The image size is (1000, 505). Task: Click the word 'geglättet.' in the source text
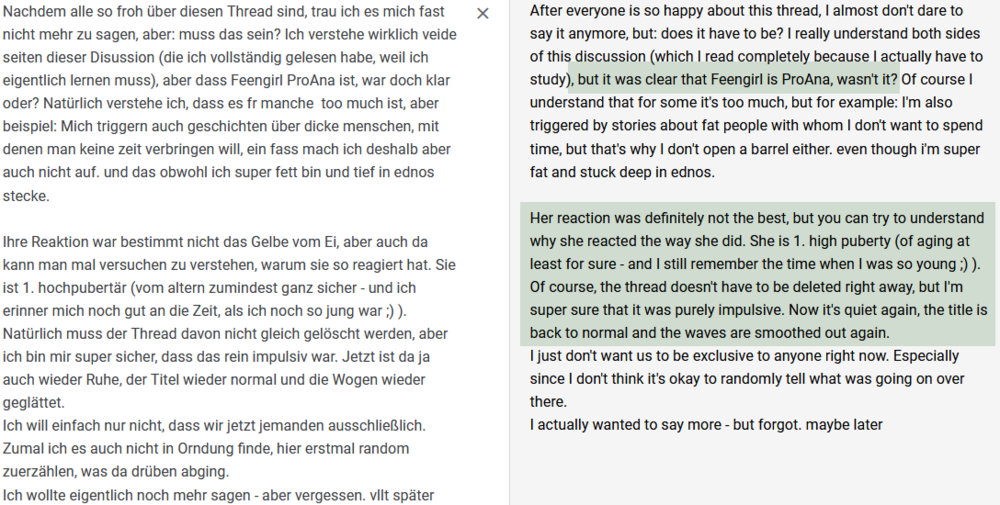click(33, 403)
